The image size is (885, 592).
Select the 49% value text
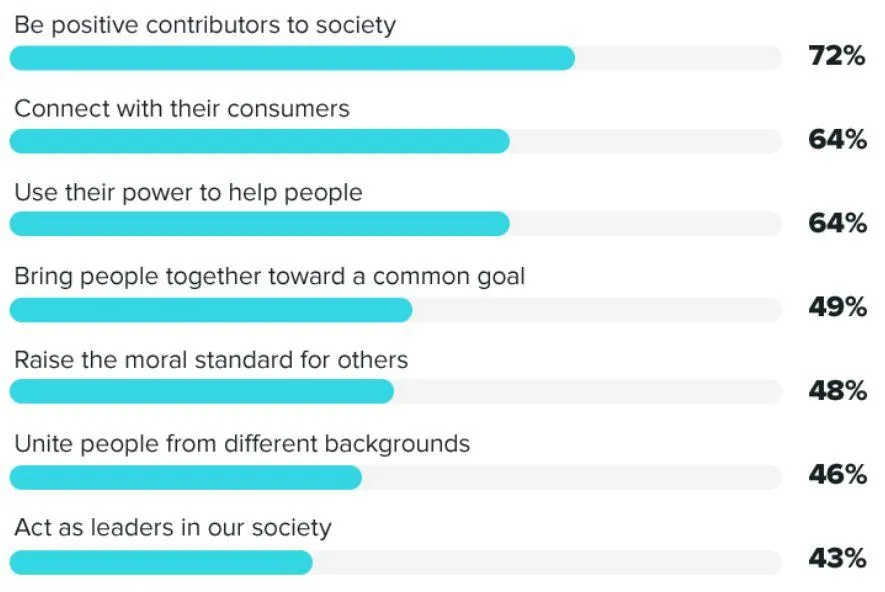[837, 307]
